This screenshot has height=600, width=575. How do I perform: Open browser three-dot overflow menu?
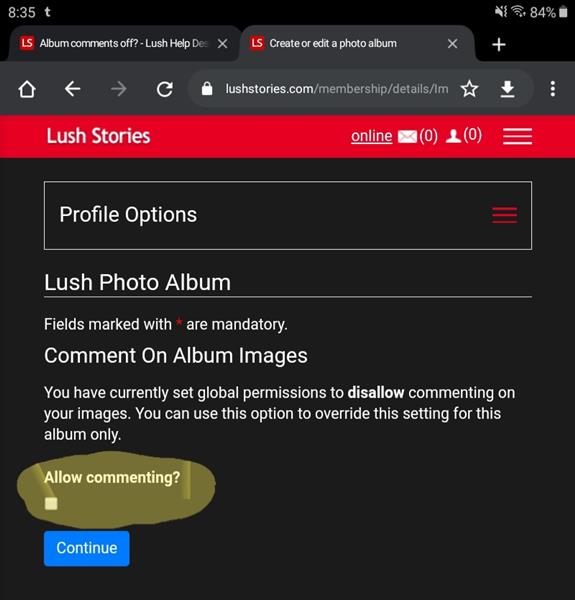[x=552, y=89]
